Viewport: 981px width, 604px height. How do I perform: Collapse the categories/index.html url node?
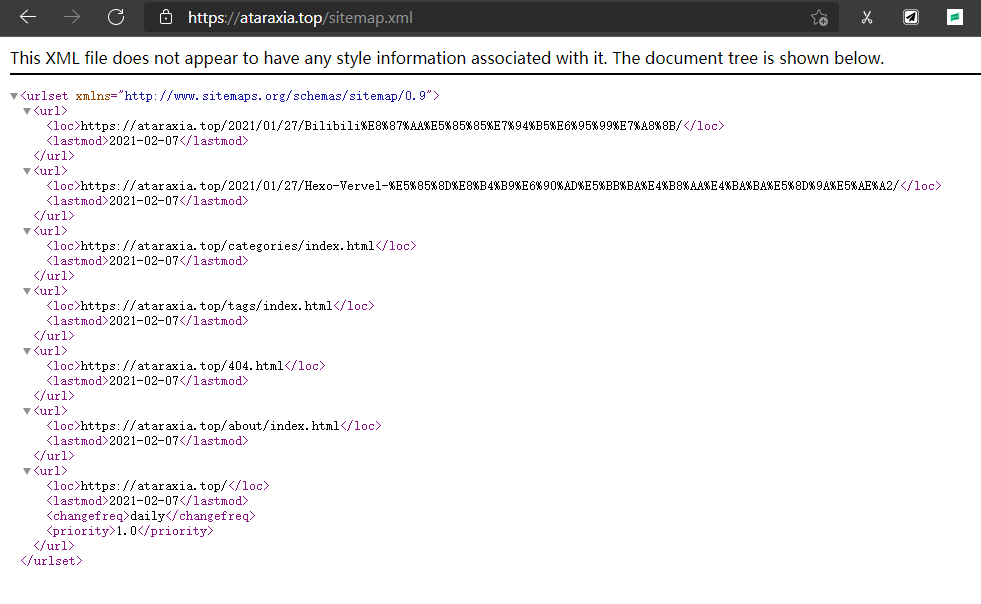[27, 231]
